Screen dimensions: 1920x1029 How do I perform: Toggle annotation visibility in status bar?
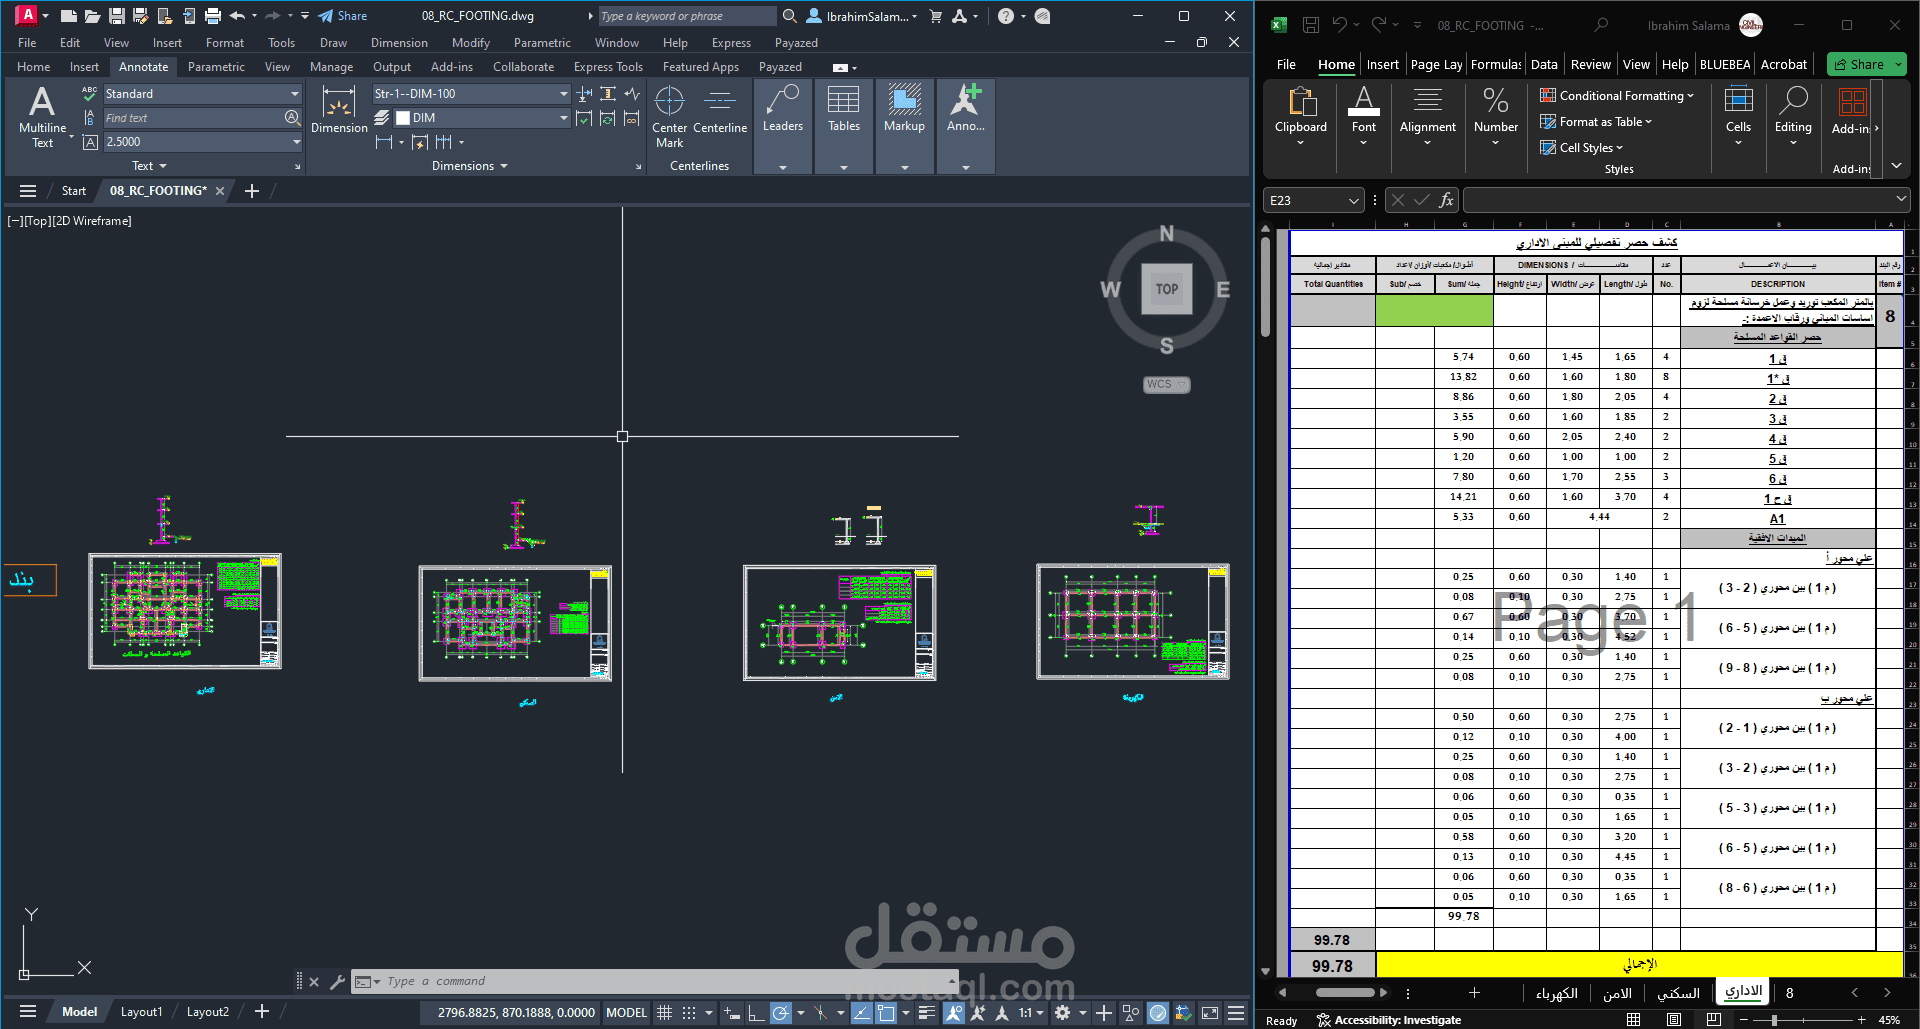[x=954, y=1012]
